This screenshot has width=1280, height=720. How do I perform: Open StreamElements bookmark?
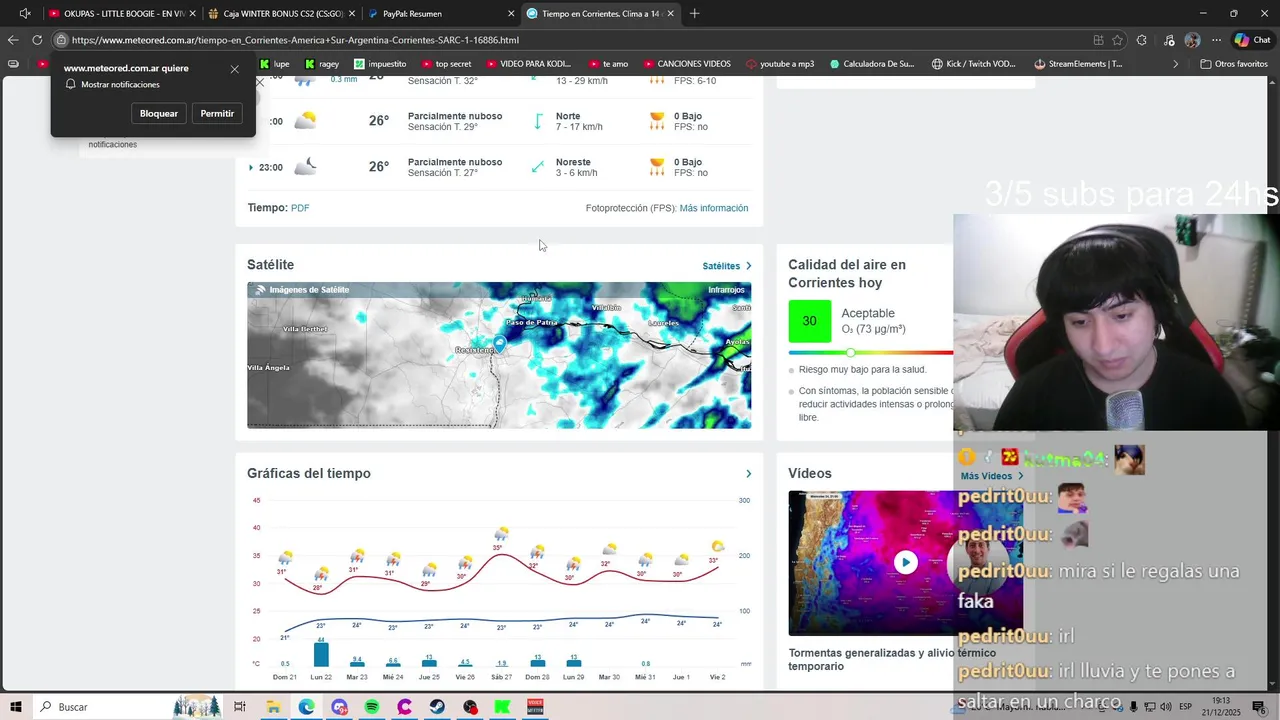pos(1078,64)
